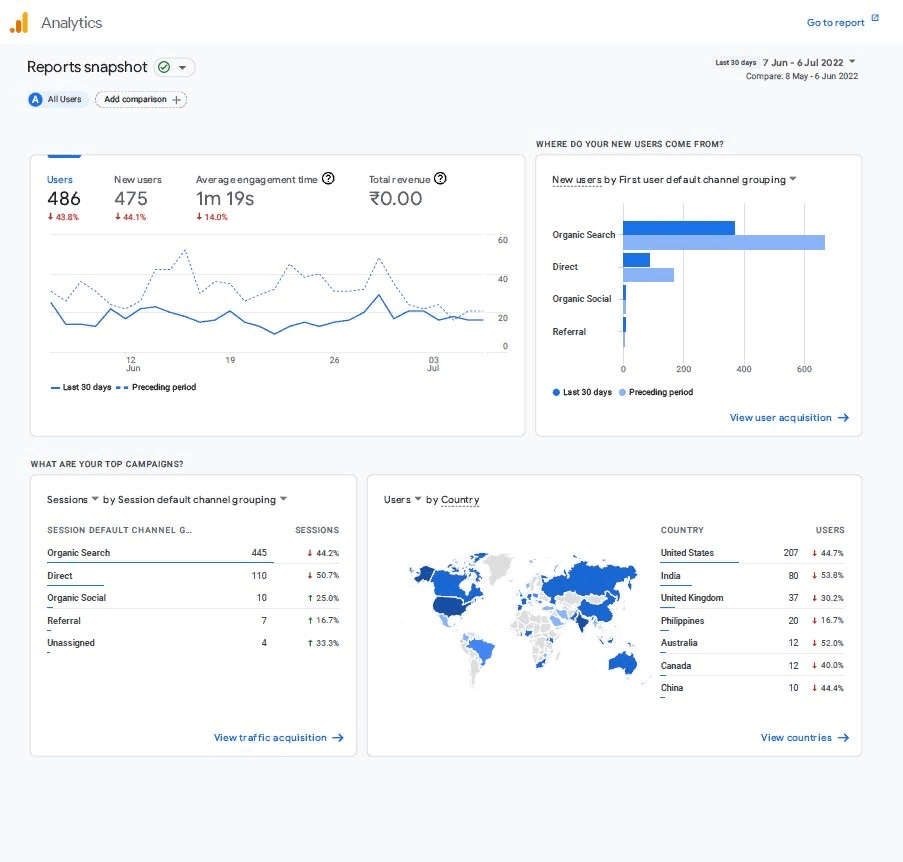
Task: Click the Google Analytics logo icon
Action: pyautogui.click(x=19, y=22)
